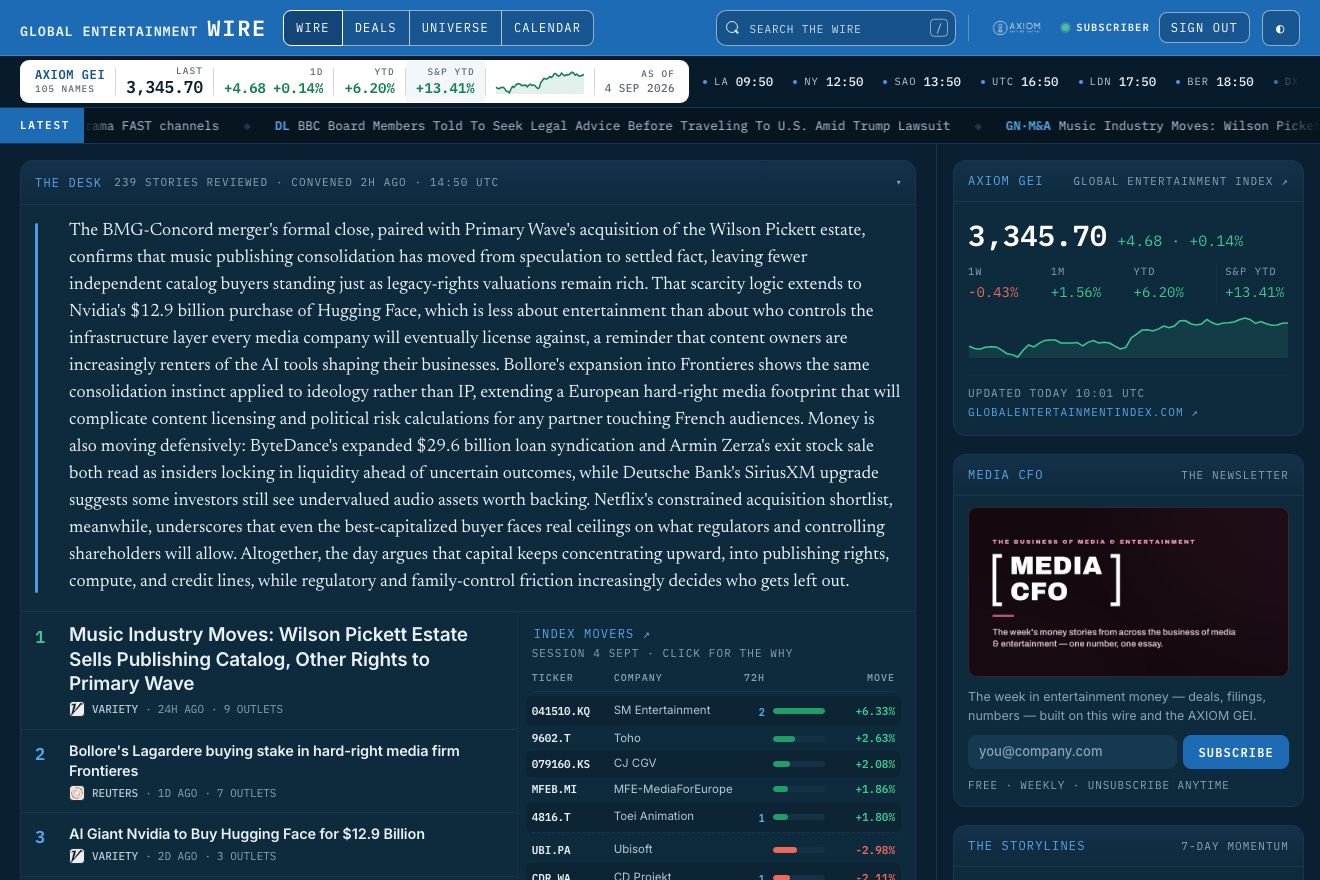This screenshot has width=1320, height=880.
Task: Open the Global Entertainment Index link
Action: click(1181, 182)
